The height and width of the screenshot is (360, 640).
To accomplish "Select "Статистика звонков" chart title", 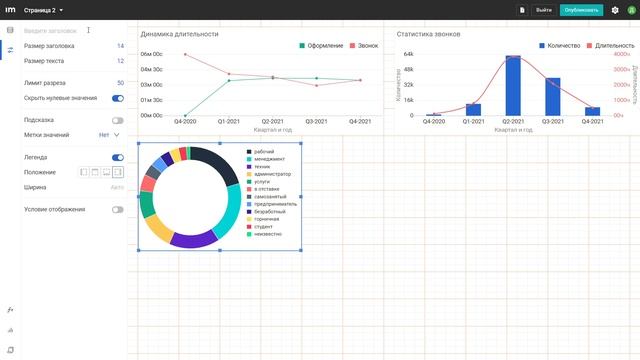I will pyautogui.click(x=429, y=34).
